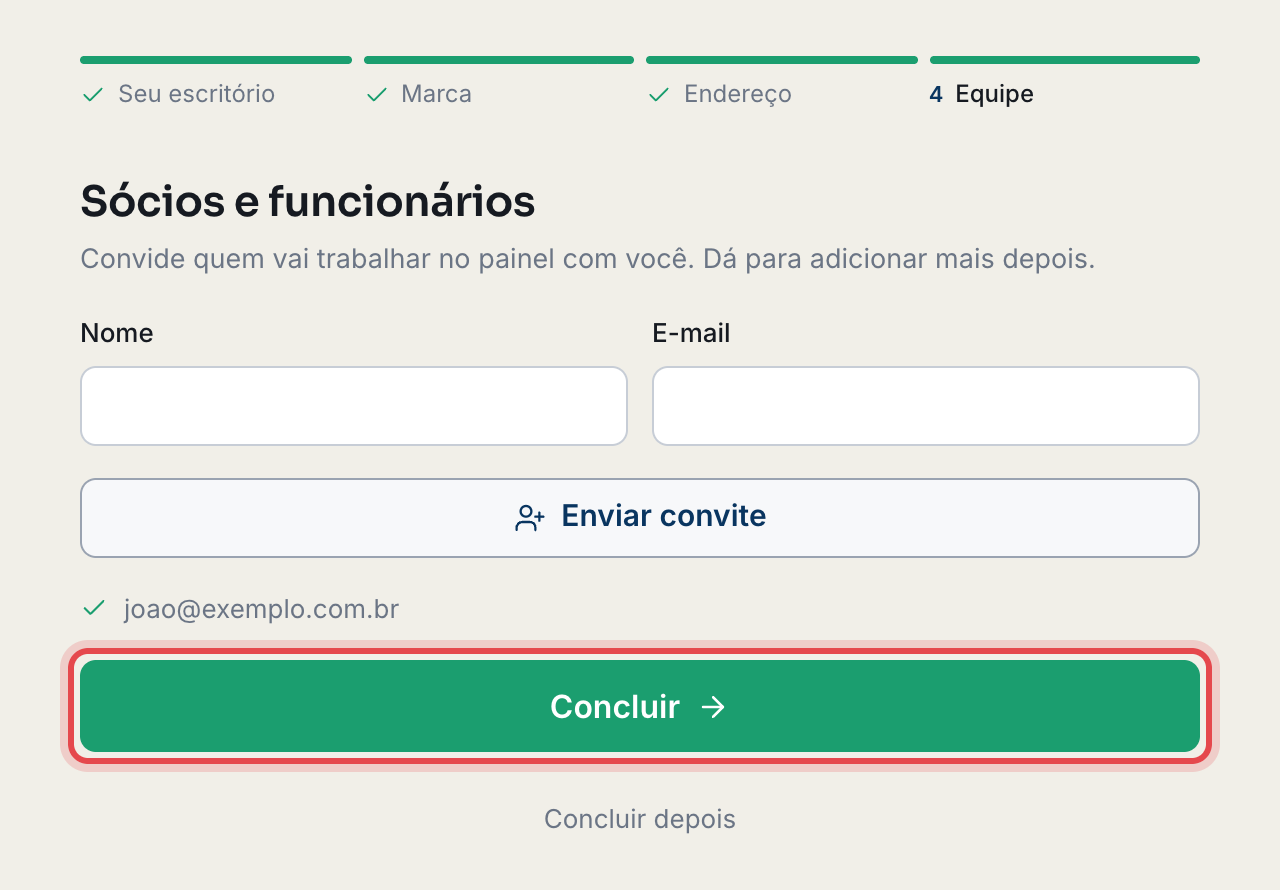The image size is (1280, 890).
Task: Click the add-person icon in Enviar convite
Action: click(x=530, y=518)
